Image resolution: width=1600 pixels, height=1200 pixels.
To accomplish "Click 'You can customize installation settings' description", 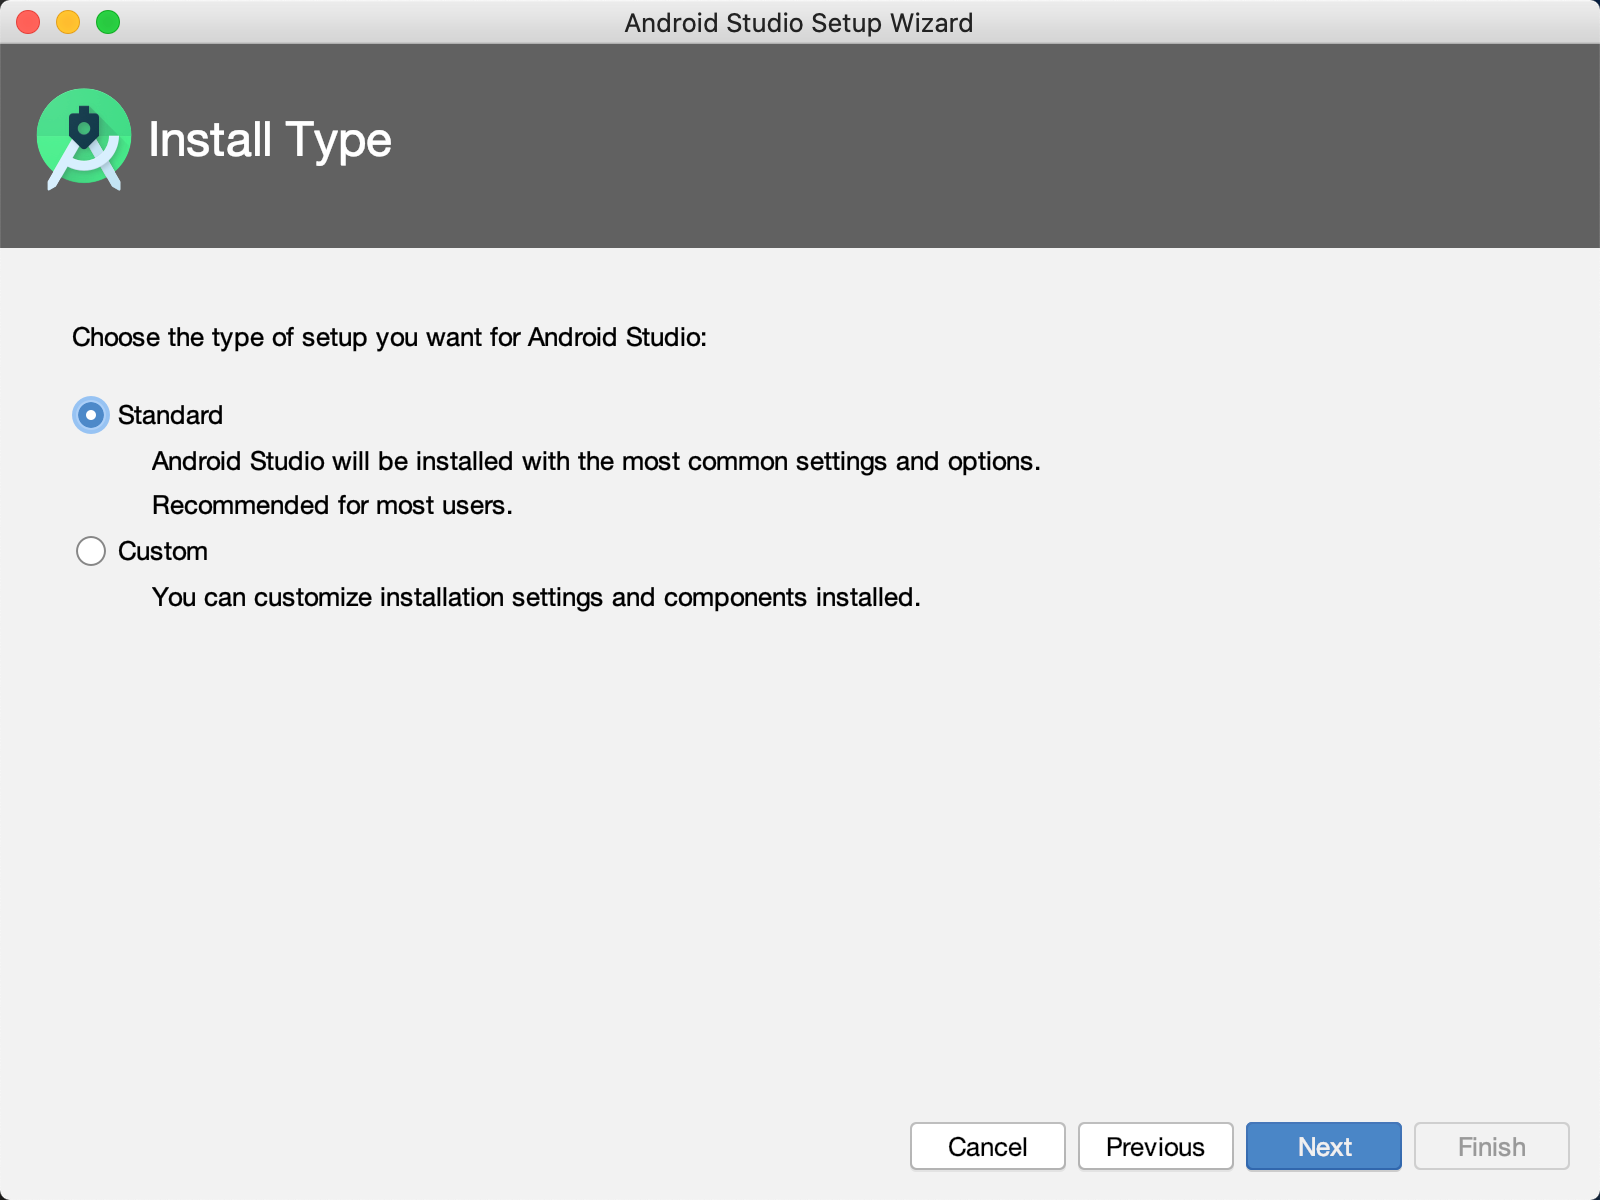I will point(536,597).
